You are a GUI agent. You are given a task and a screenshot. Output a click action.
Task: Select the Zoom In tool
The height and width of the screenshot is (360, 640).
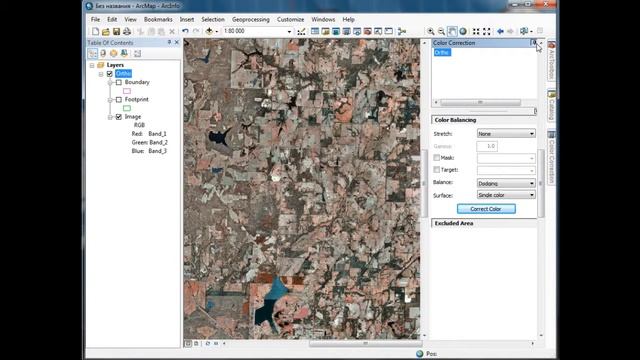point(431,31)
